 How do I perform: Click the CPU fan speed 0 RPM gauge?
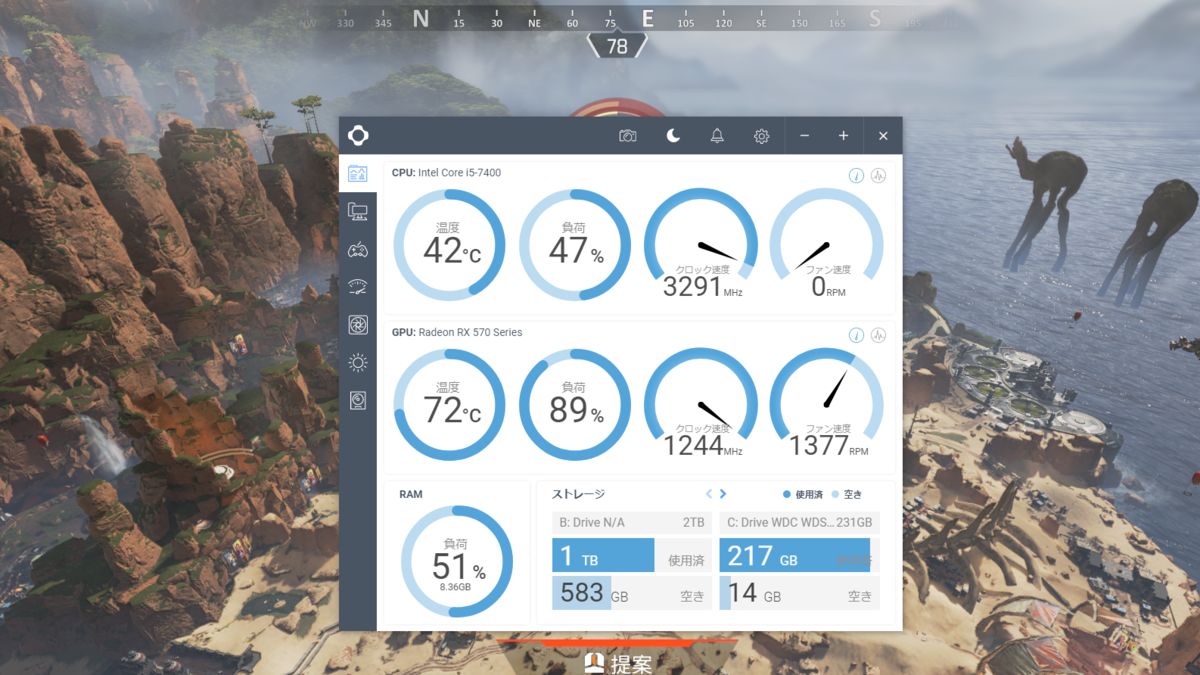(827, 245)
